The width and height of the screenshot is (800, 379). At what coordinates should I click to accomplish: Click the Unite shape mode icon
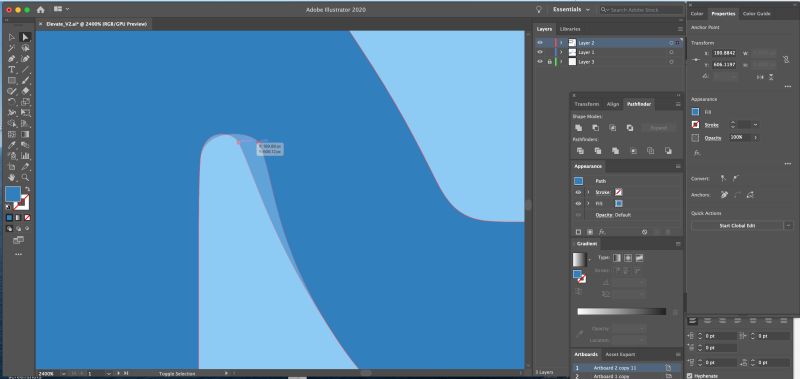[579, 128]
